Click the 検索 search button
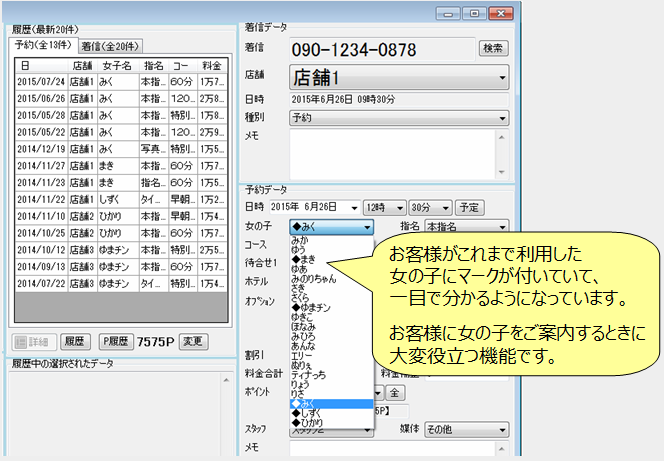Screen dimensions: 664x461 [x=493, y=48]
